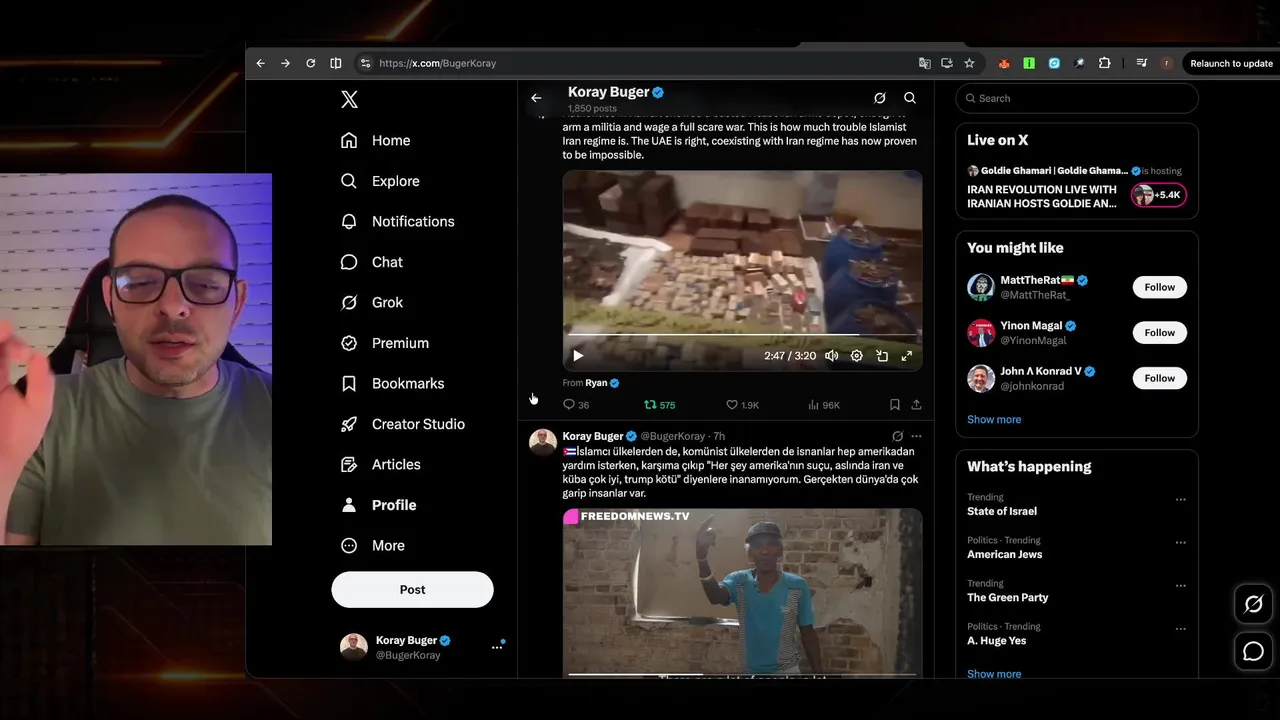Open the FREEDOMNEWS.TV video thumbnail
This screenshot has width=1280, height=720.
coord(742,592)
